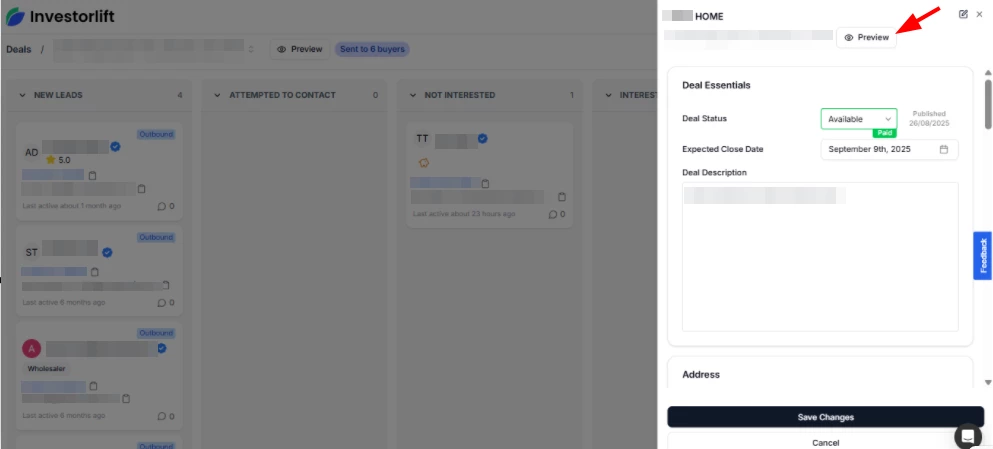Image resolution: width=993 pixels, height=449 pixels.
Task: Click the pink A avatar on the third card
Action: pyautogui.click(x=32, y=348)
